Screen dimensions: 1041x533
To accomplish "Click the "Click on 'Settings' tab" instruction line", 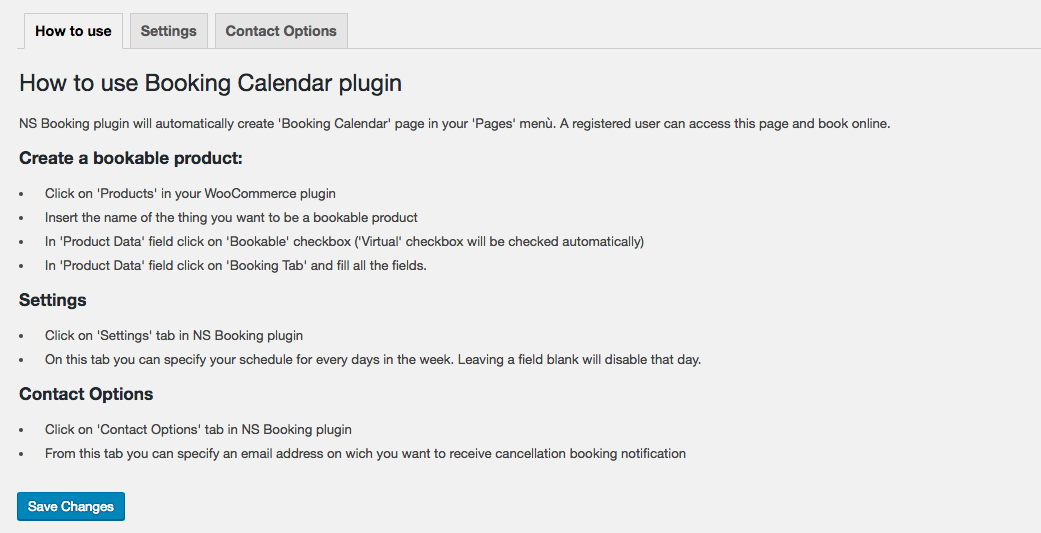I will [x=174, y=336].
